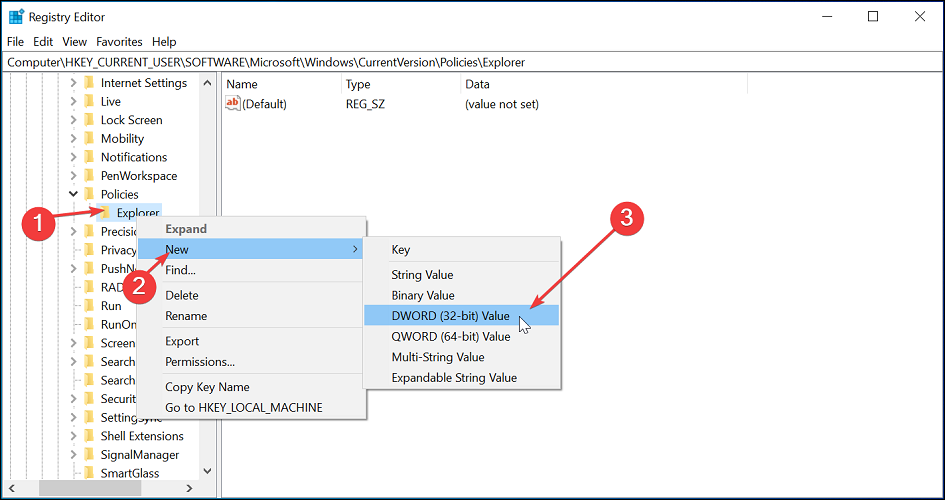Open the File menu
Screen dimensions: 945x500
coord(15,42)
